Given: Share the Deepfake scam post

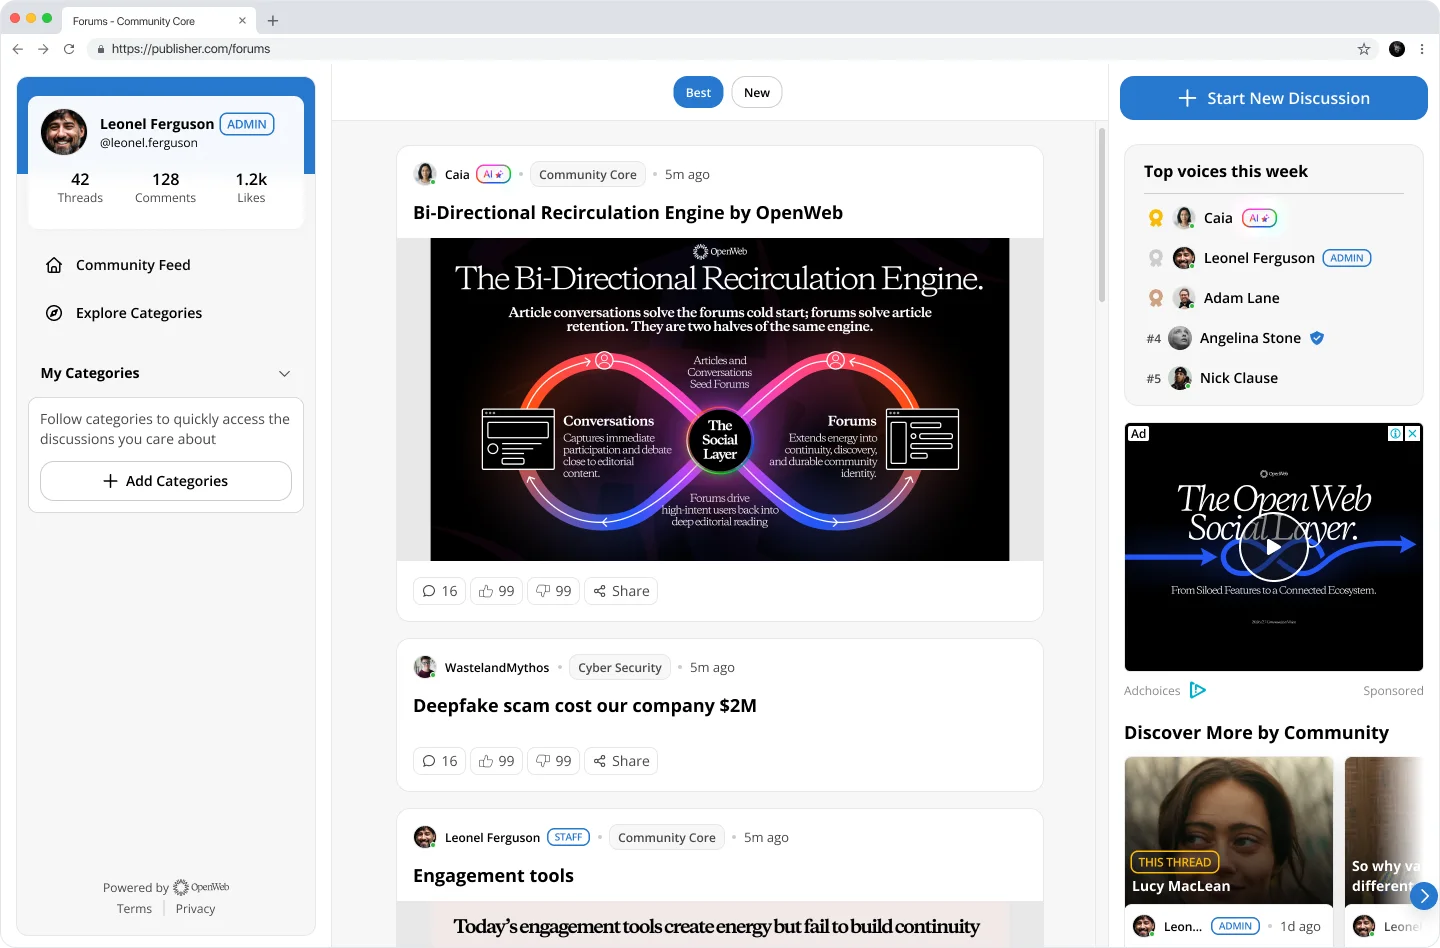Looking at the screenshot, I should coord(621,761).
